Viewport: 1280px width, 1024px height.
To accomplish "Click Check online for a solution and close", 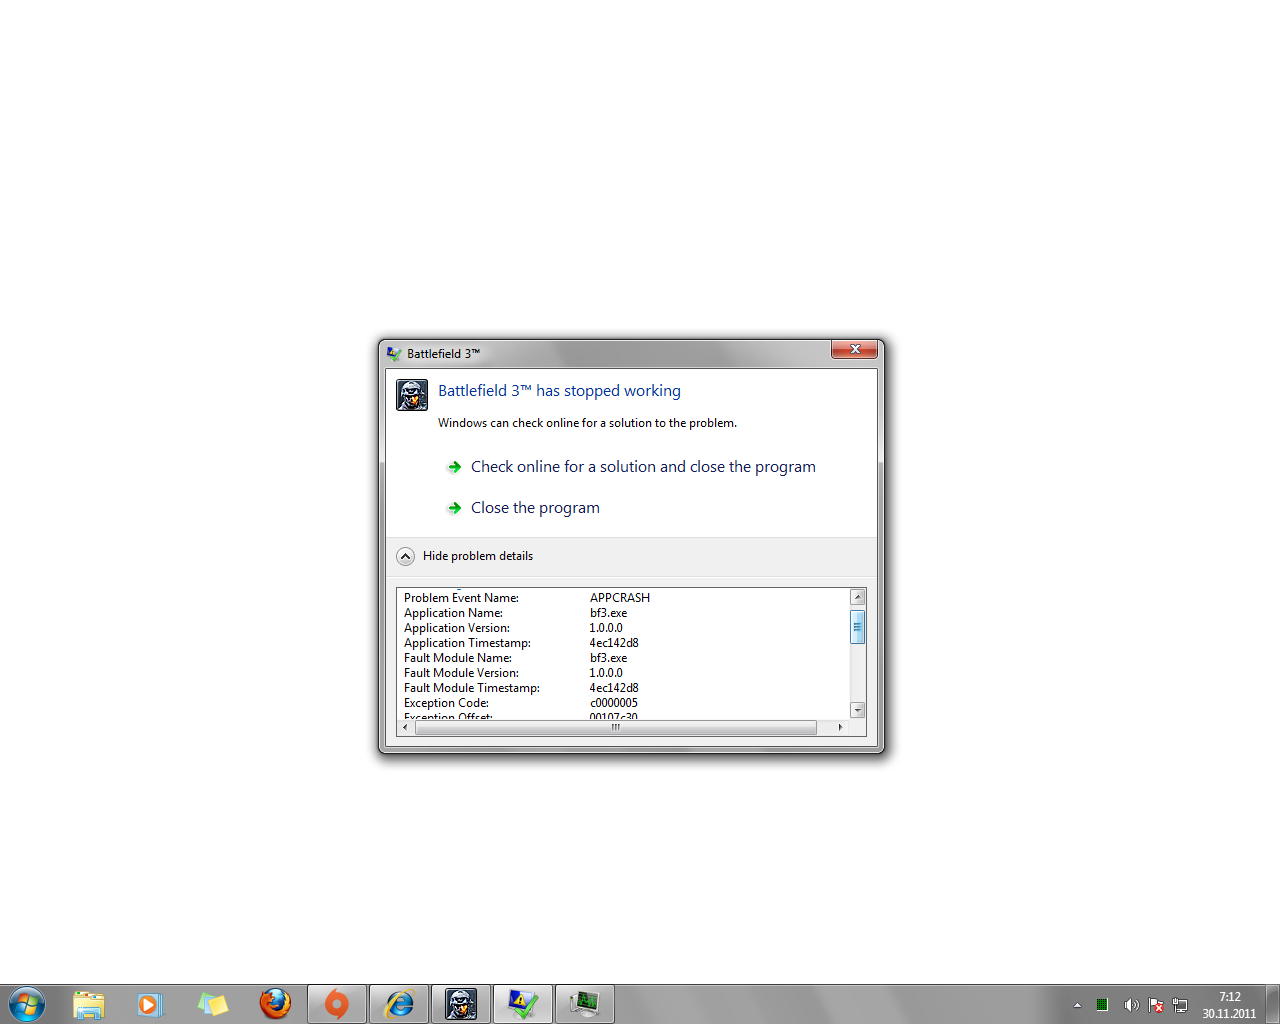I will 643,467.
